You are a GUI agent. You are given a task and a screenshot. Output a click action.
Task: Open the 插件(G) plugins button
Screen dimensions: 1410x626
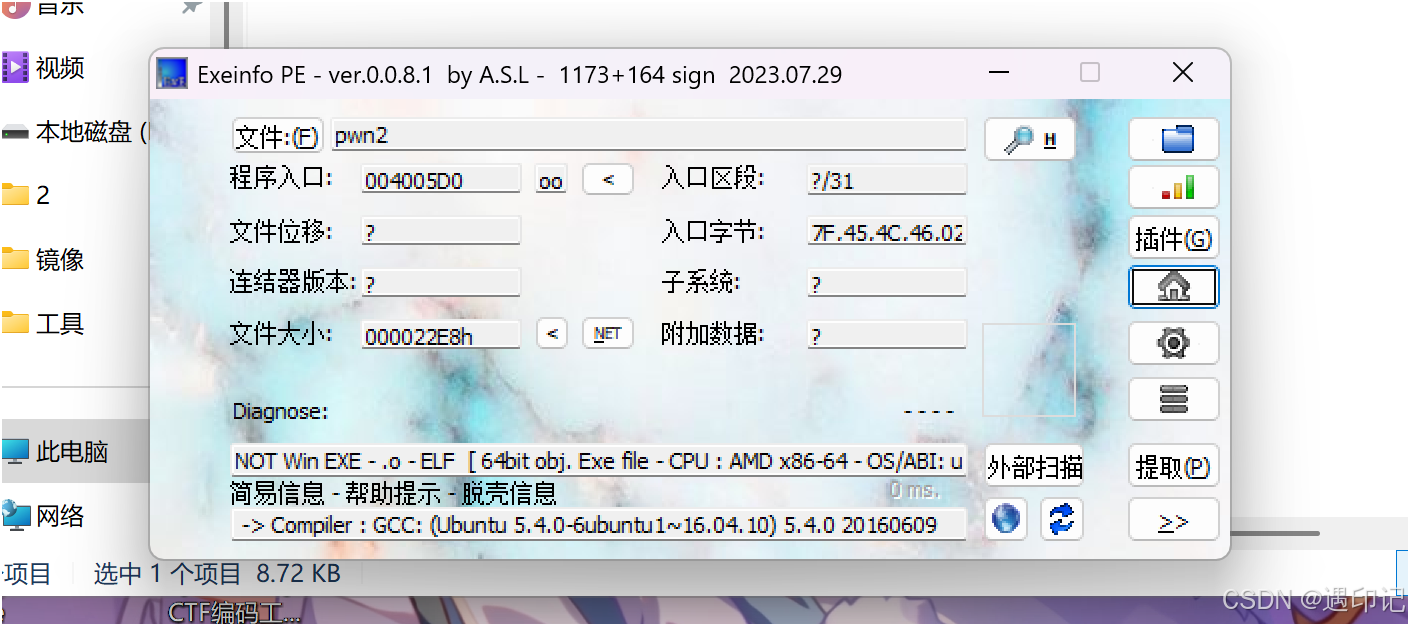pos(1174,238)
